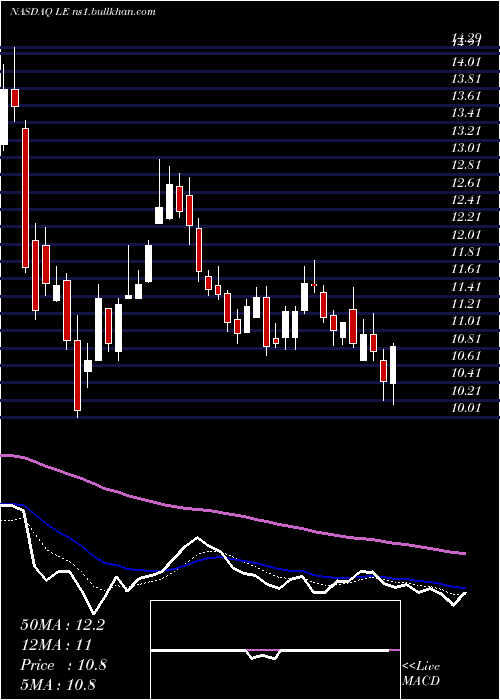
Task: Click the 13.01 price axis label
Action: tap(466, 148)
